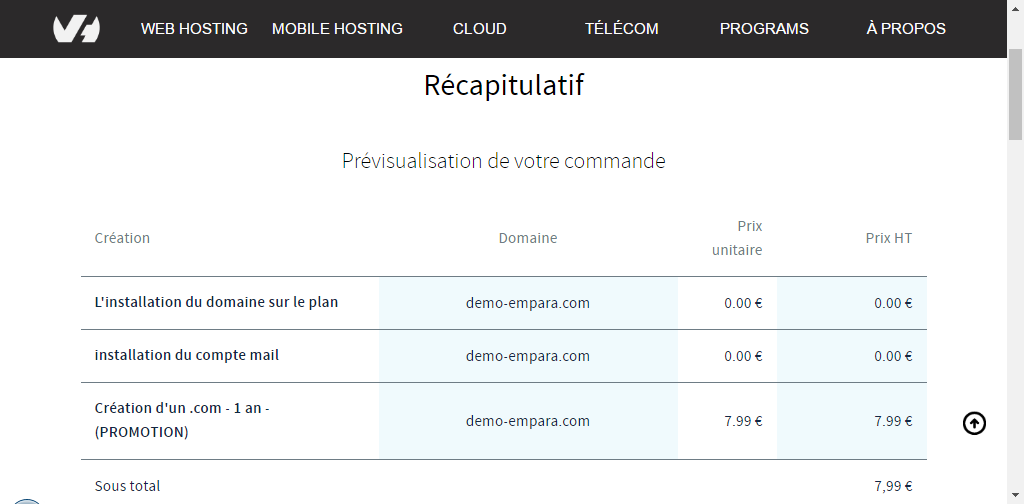Open the MOBILE HOSTING menu

click(337, 29)
